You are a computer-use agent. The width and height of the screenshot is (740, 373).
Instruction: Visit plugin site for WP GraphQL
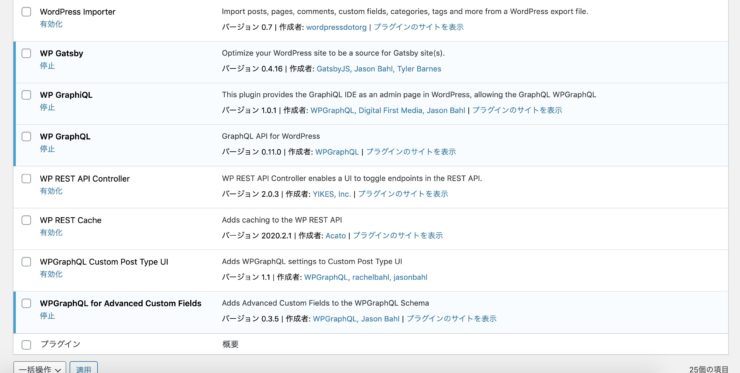[411, 152]
